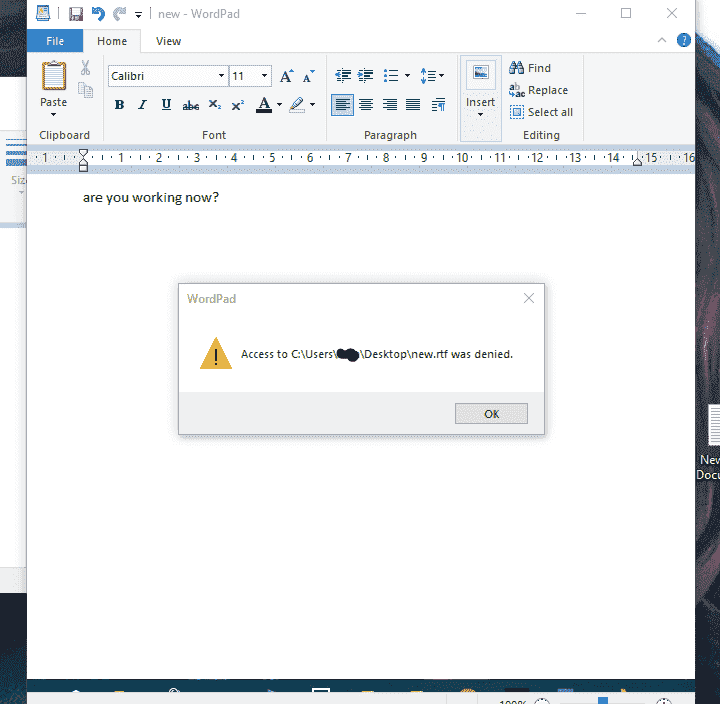720x704 pixels.
Task: Select Center text alignment
Action: click(366, 105)
